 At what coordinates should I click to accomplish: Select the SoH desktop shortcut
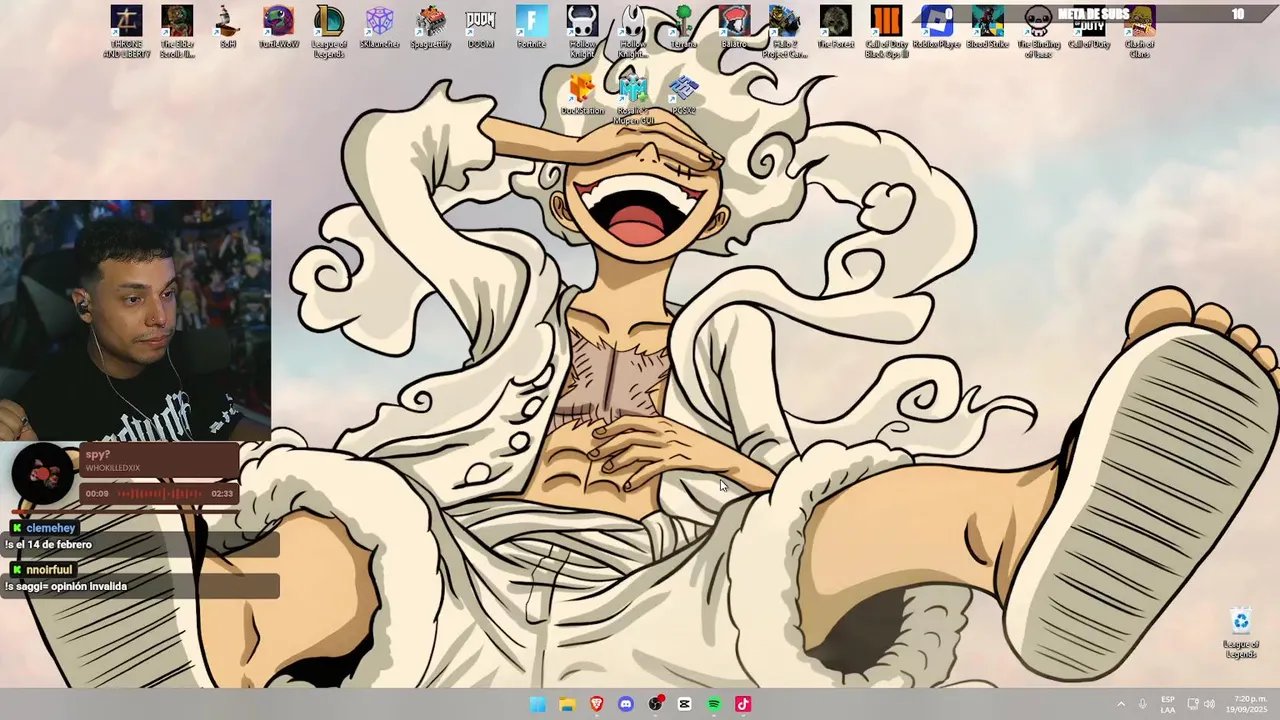(228, 27)
